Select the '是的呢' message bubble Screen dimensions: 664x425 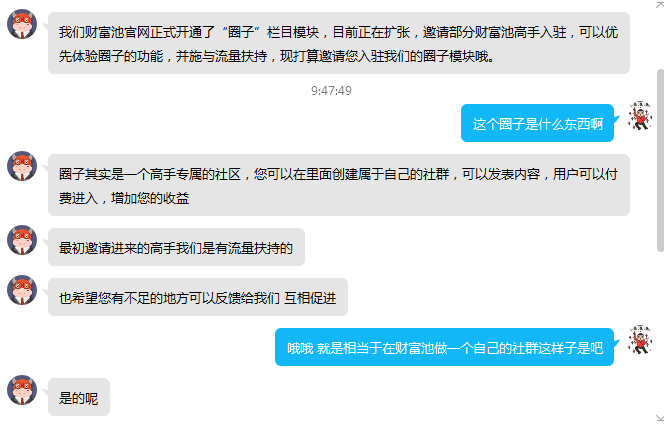(x=79, y=397)
